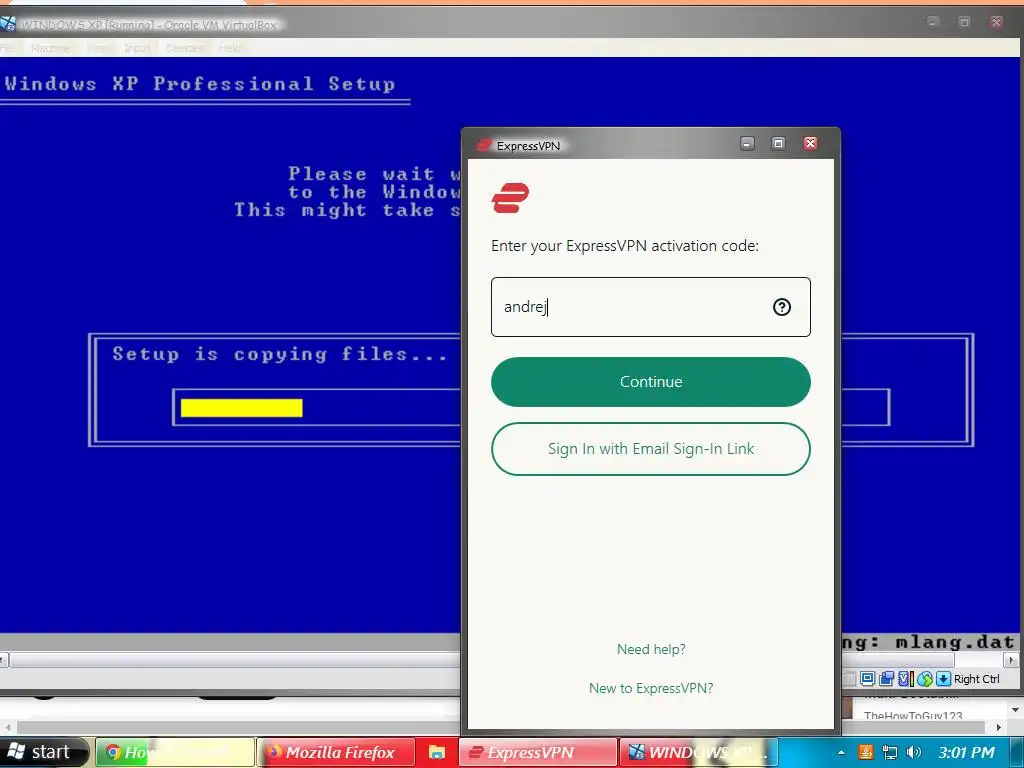Screen dimensions: 1024x768
Task: Click the Enter your ExpressVPN activation code label
Action: pos(625,246)
